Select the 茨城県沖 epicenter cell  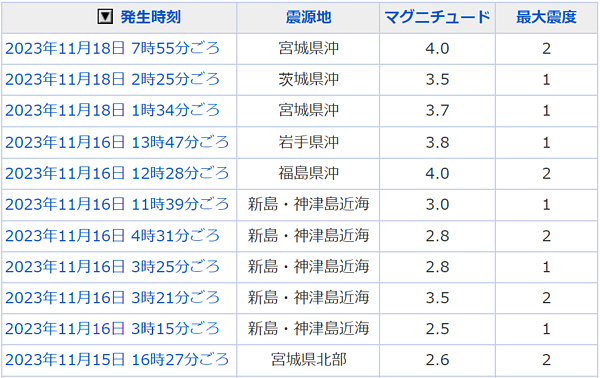[x=308, y=80]
